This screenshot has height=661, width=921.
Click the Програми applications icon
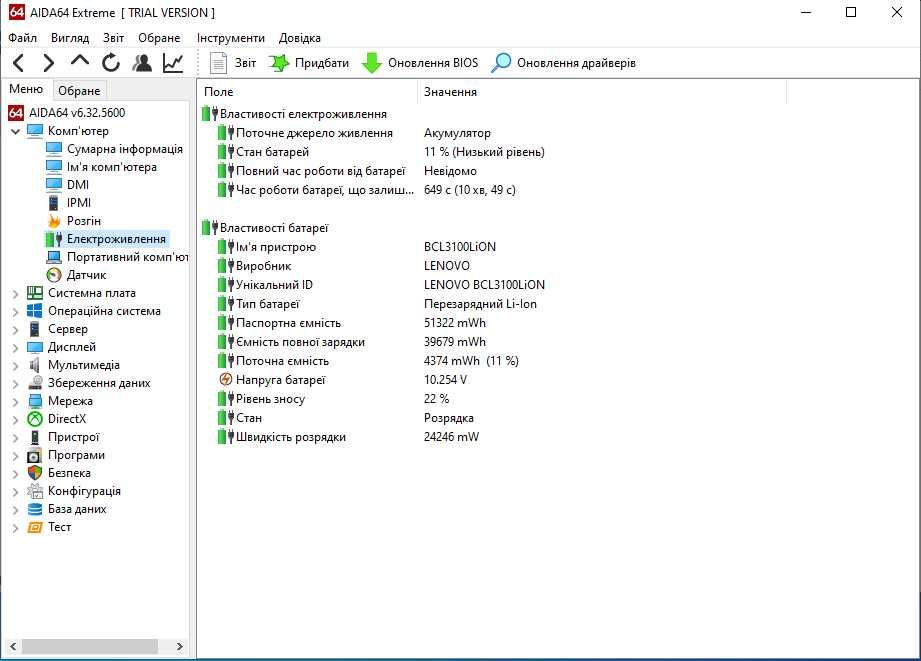pyautogui.click(x=35, y=455)
